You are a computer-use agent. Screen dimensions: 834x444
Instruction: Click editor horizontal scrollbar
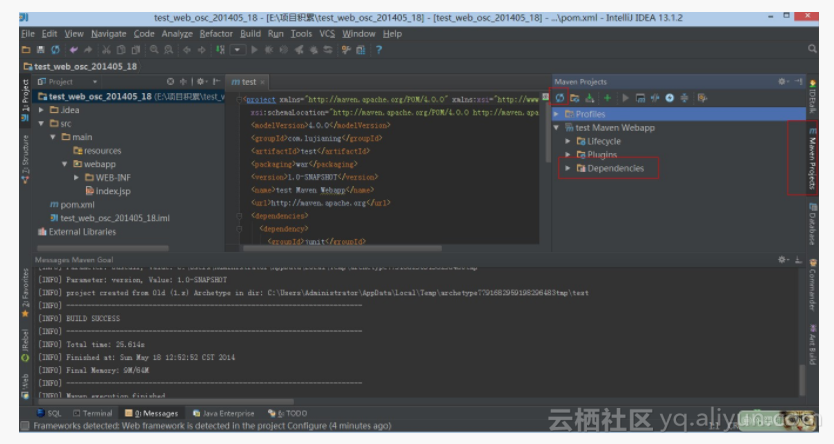click(x=342, y=248)
